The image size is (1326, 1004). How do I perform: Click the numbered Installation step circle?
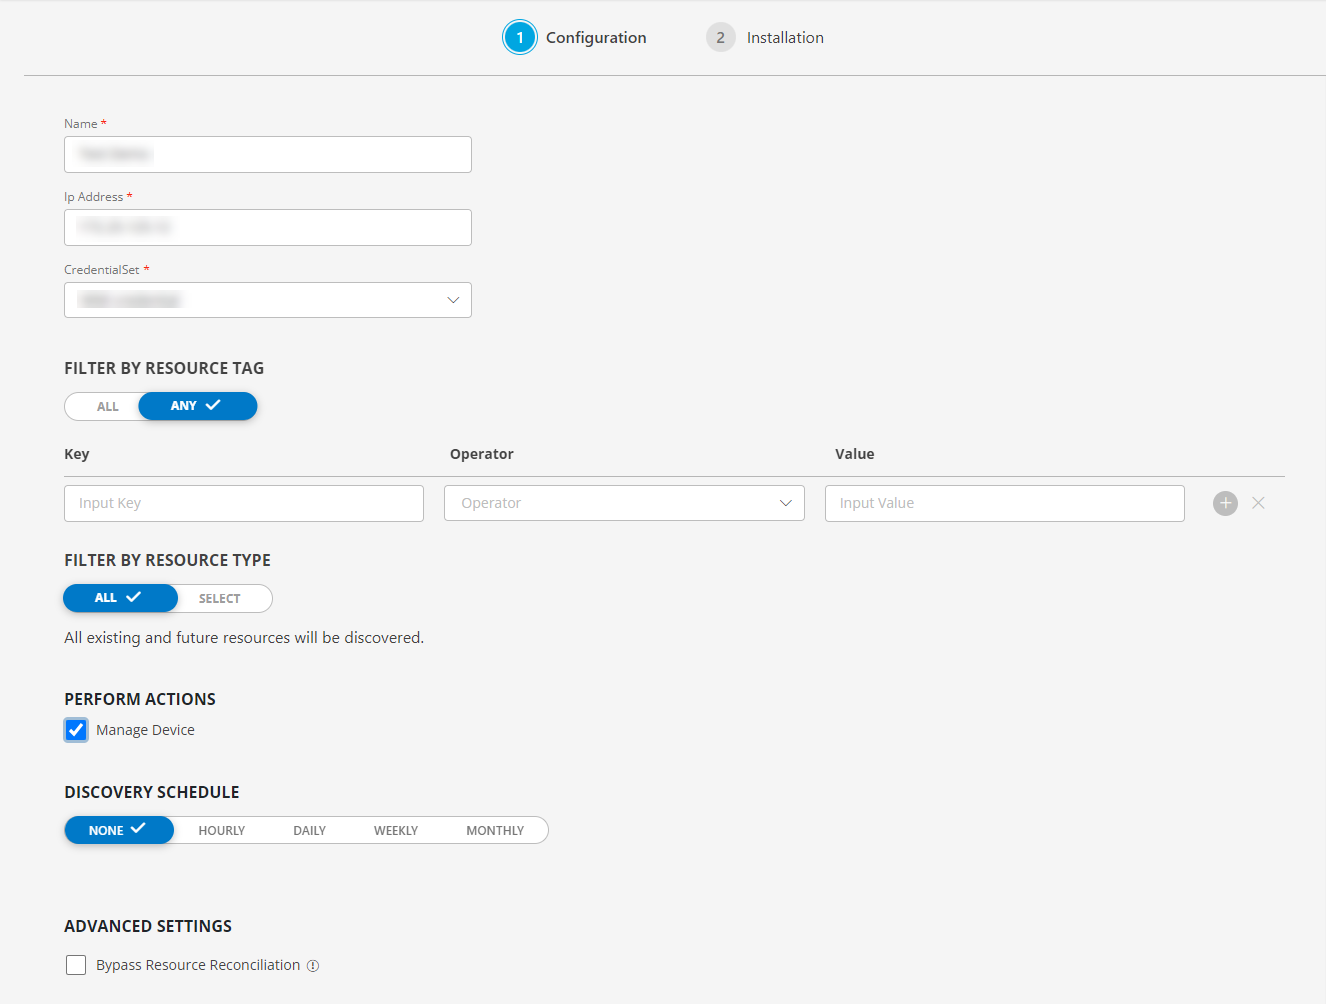pos(720,36)
